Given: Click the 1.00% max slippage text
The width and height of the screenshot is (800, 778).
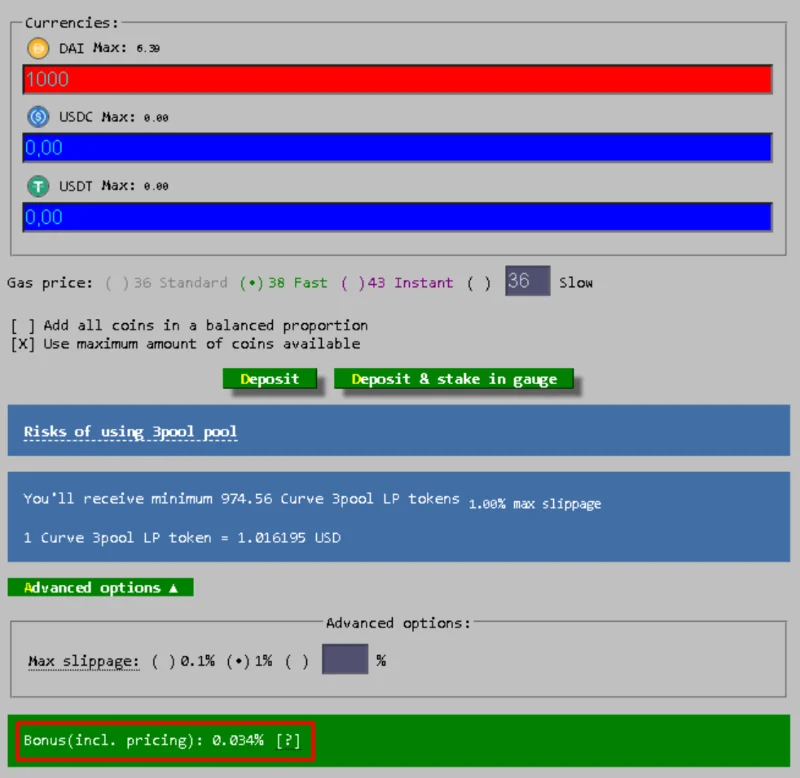Looking at the screenshot, I should pos(535,504).
